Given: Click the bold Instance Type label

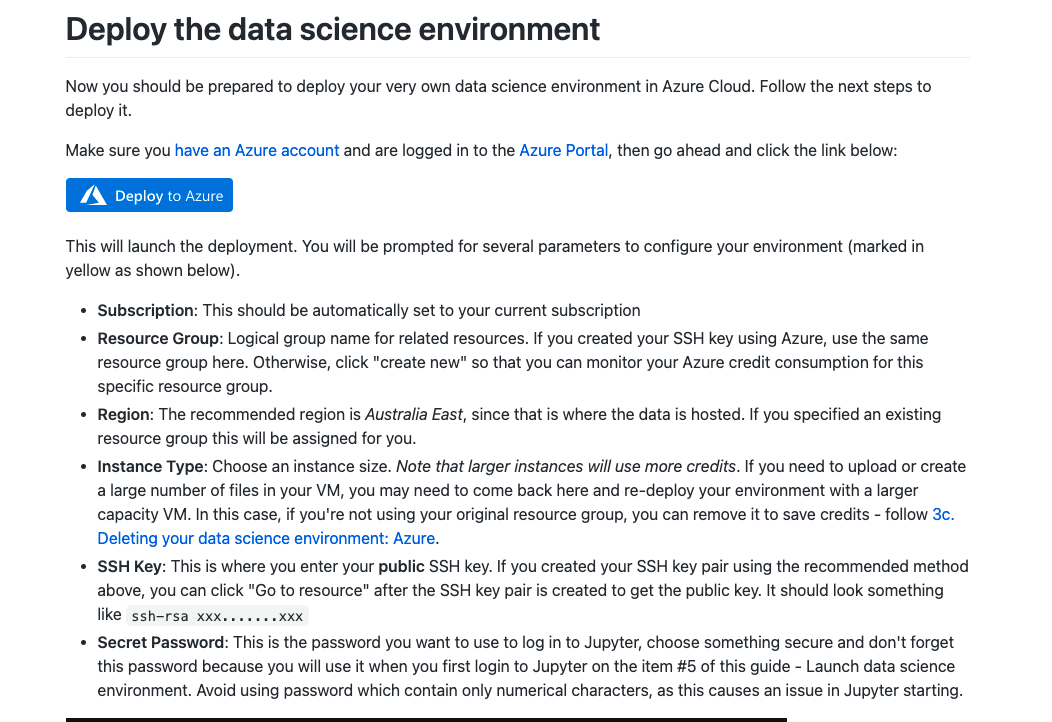Looking at the screenshot, I should [x=150, y=466].
